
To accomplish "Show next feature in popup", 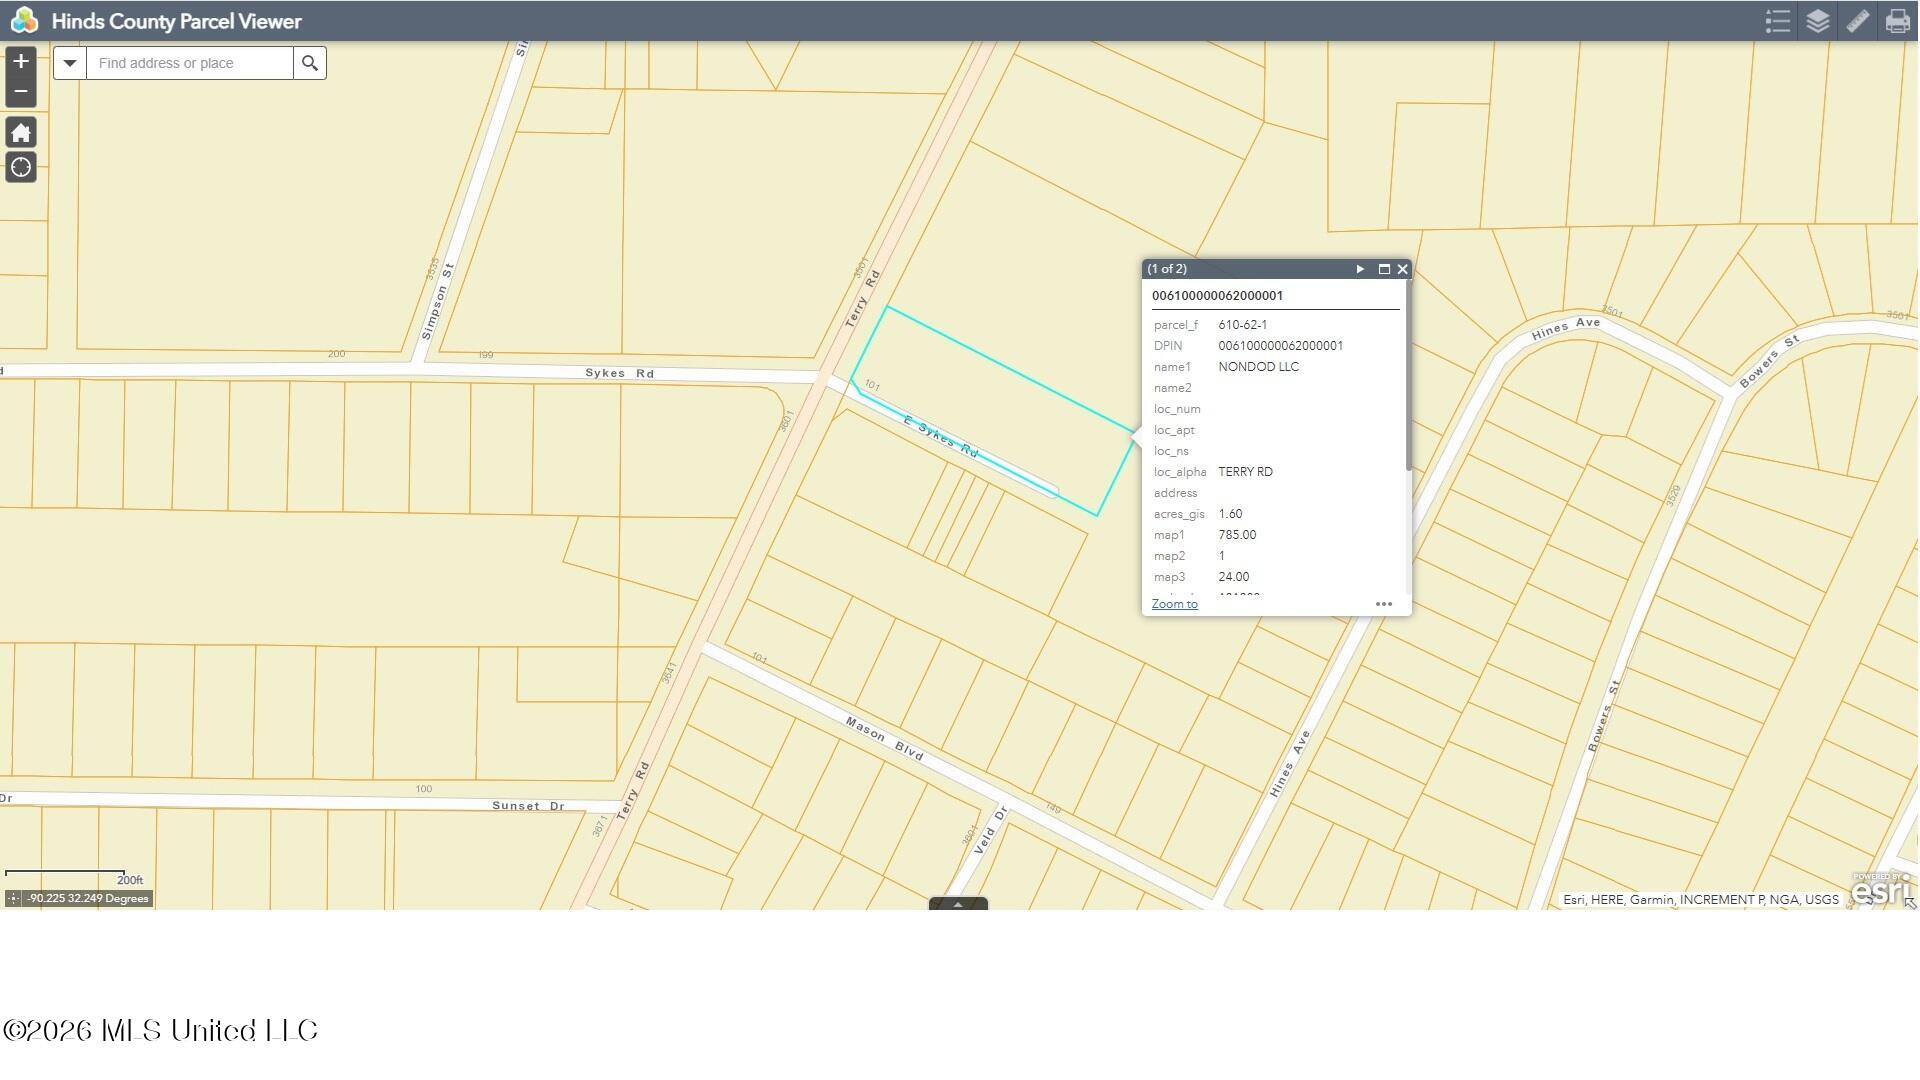I will (x=1360, y=269).
